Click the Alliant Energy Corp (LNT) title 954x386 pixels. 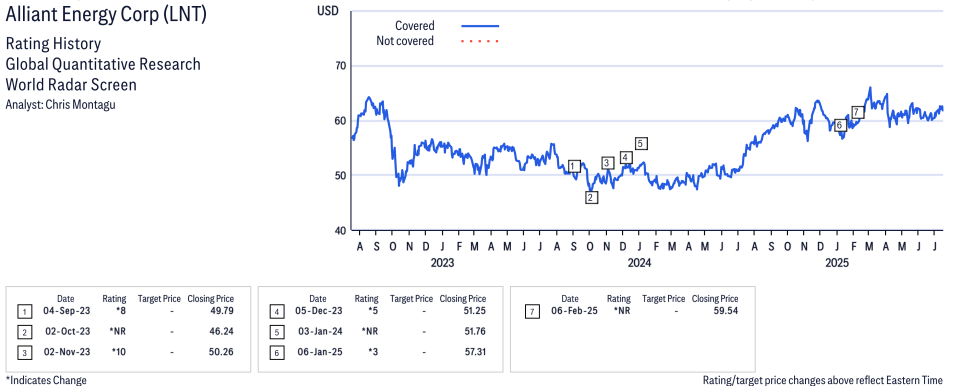106,15
